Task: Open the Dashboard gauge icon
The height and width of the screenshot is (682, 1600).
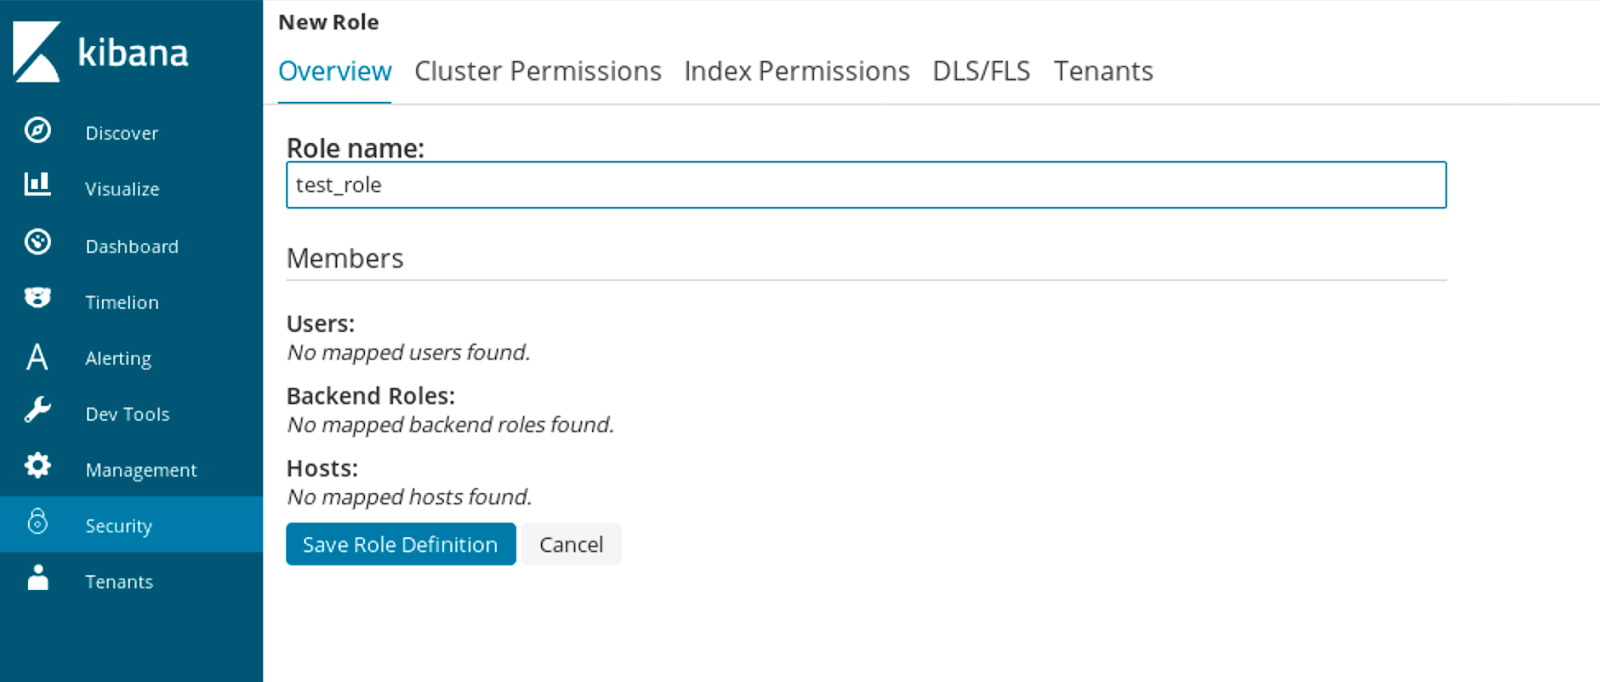Action: point(38,242)
